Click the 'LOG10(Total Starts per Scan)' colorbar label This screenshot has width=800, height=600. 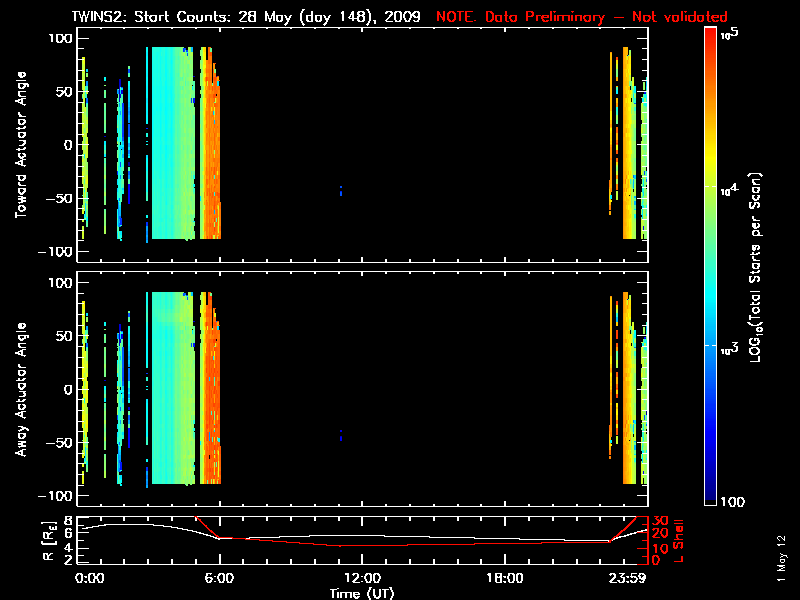757,267
